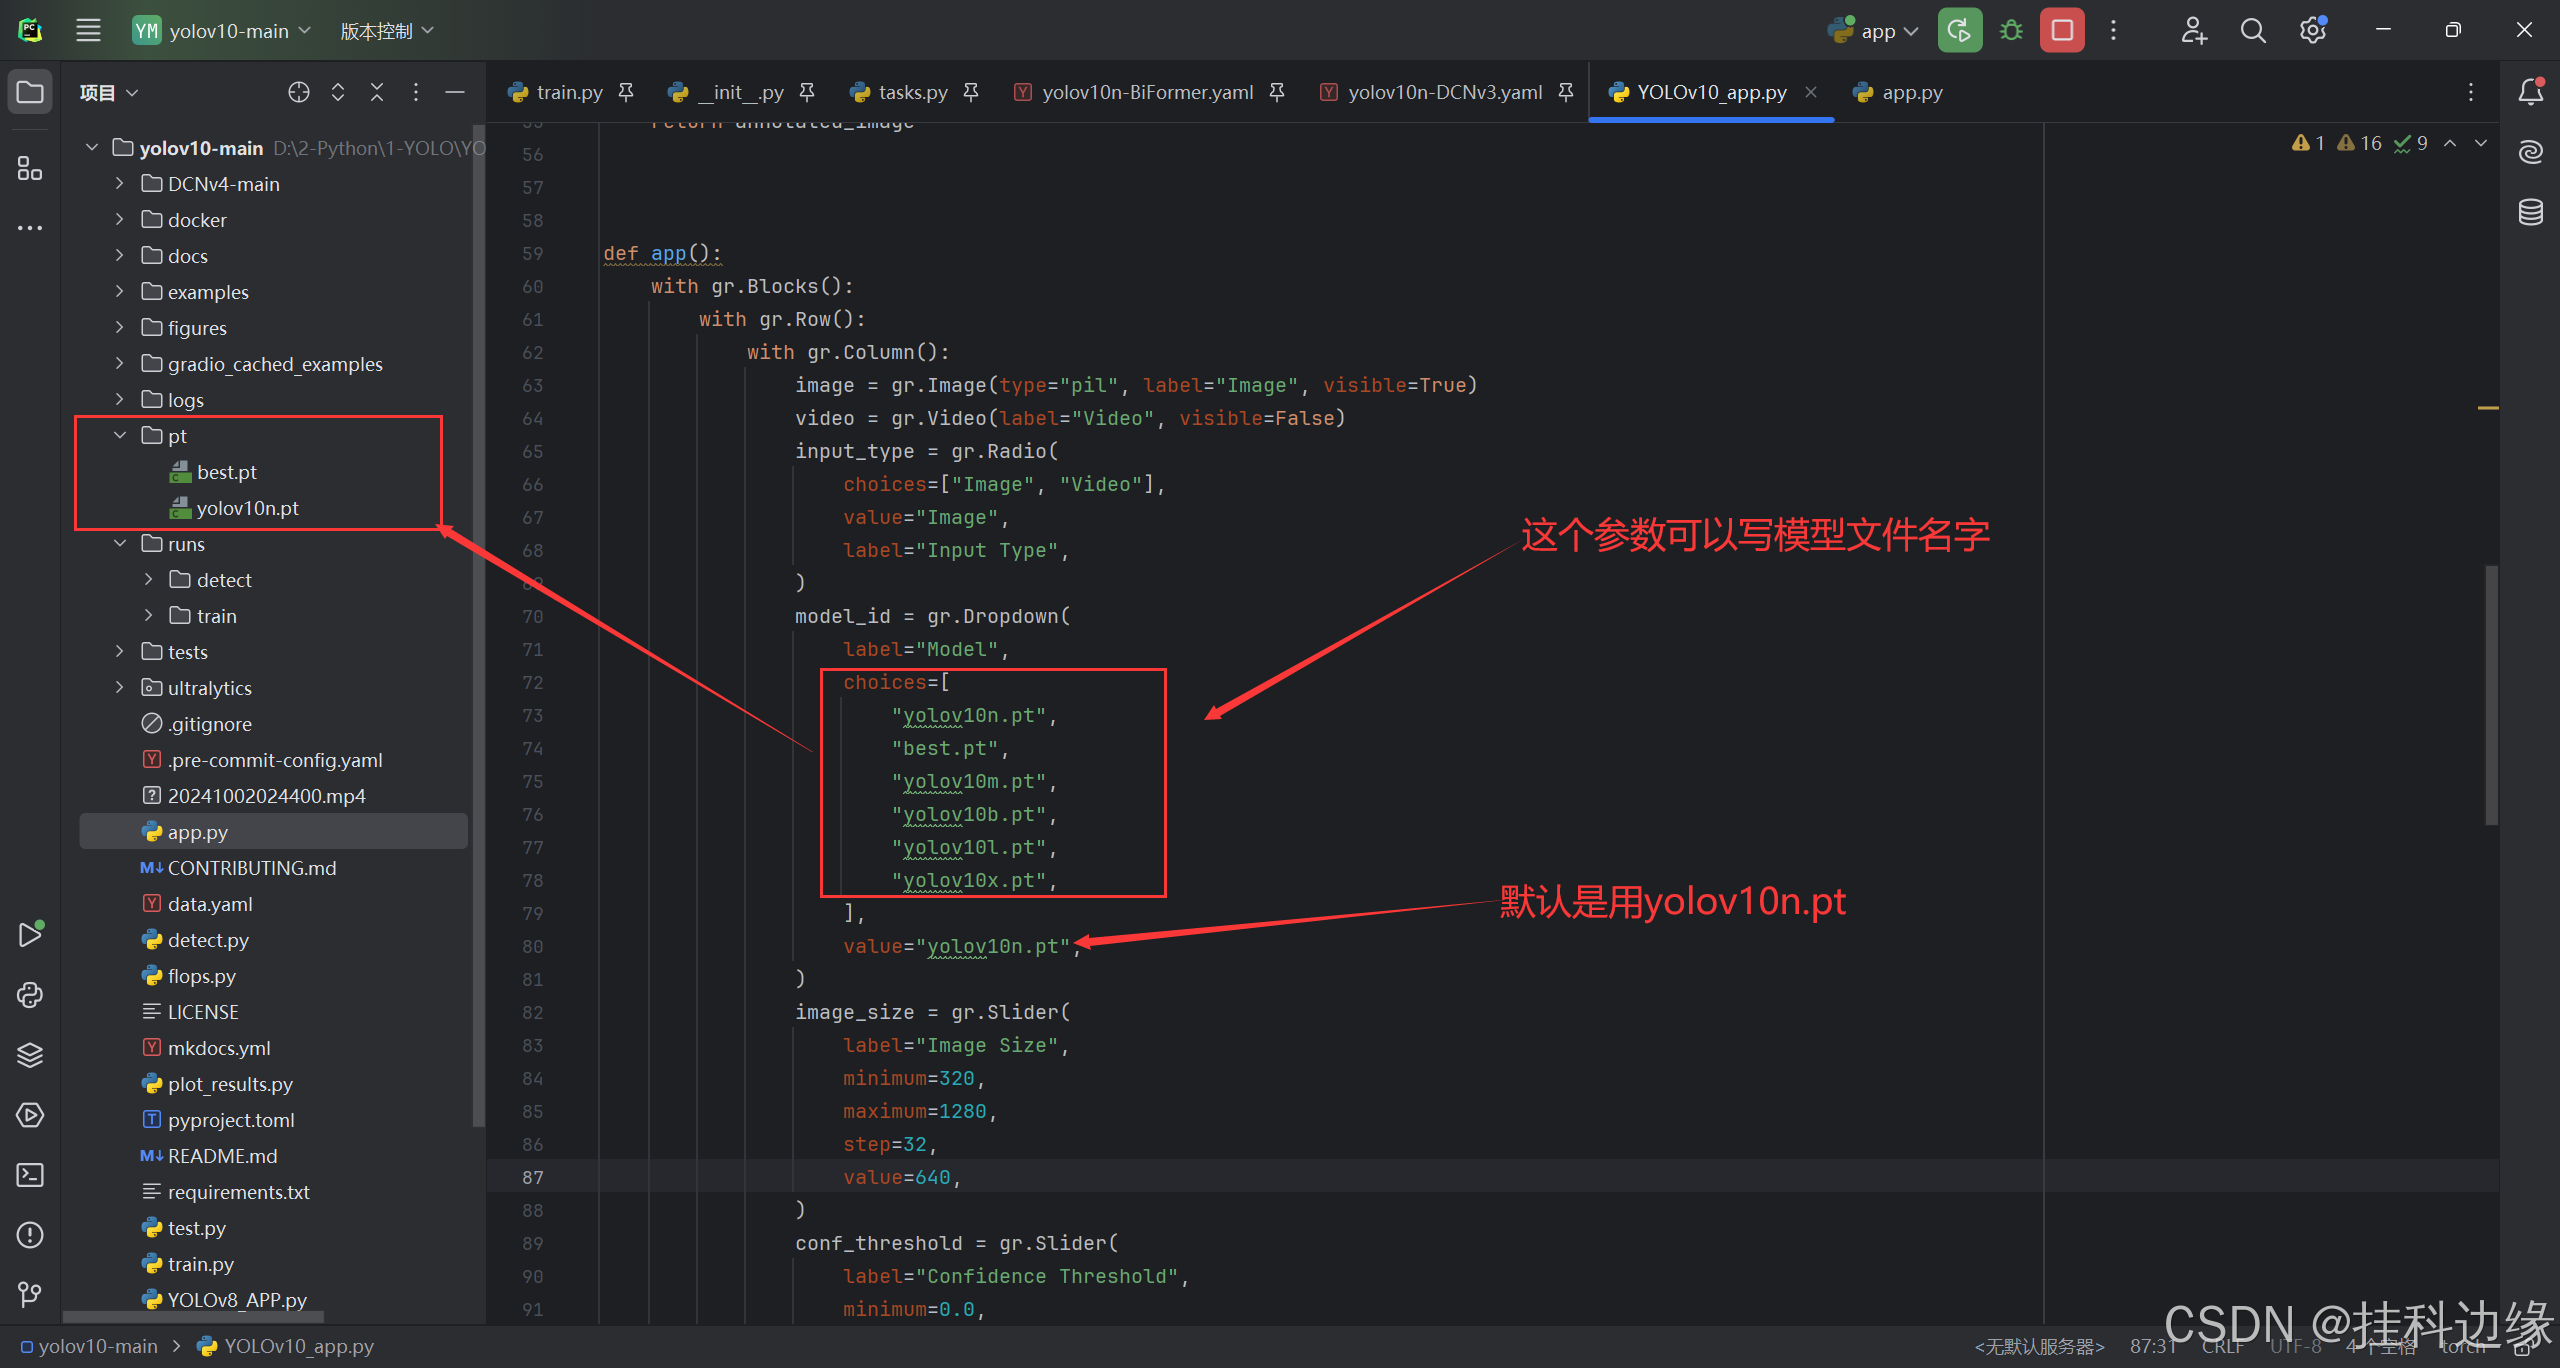Open the Terminal tool window
Screen dimensions: 2560x1368
tap(30, 1175)
